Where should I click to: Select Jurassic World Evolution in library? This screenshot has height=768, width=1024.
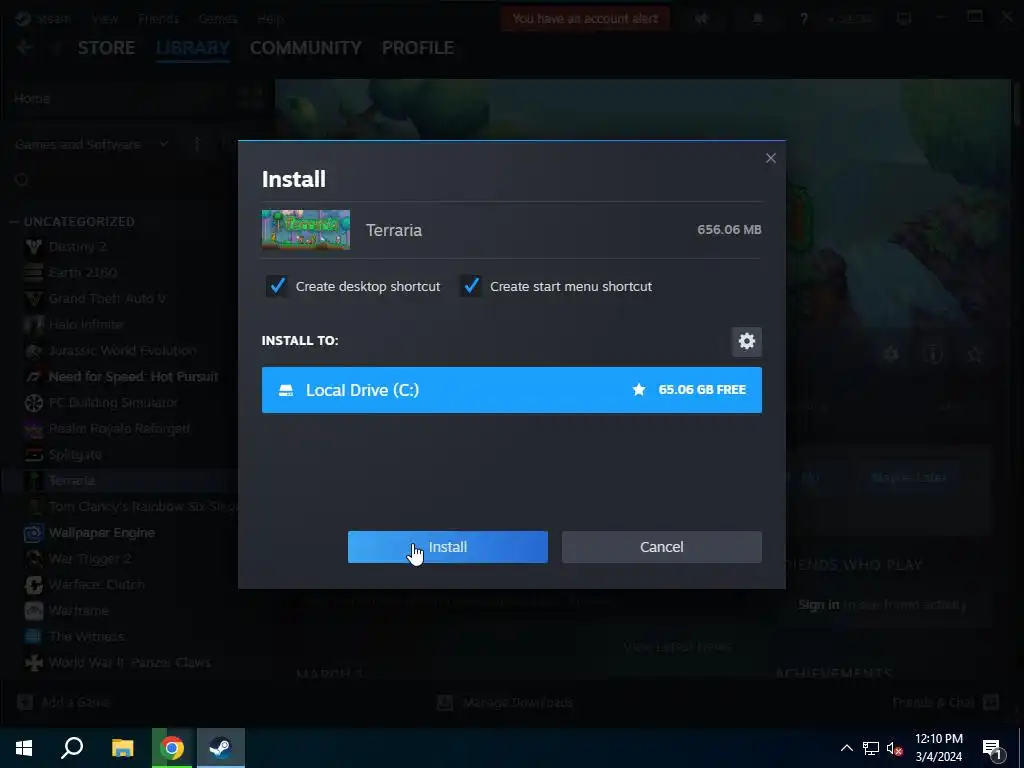pos(122,351)
